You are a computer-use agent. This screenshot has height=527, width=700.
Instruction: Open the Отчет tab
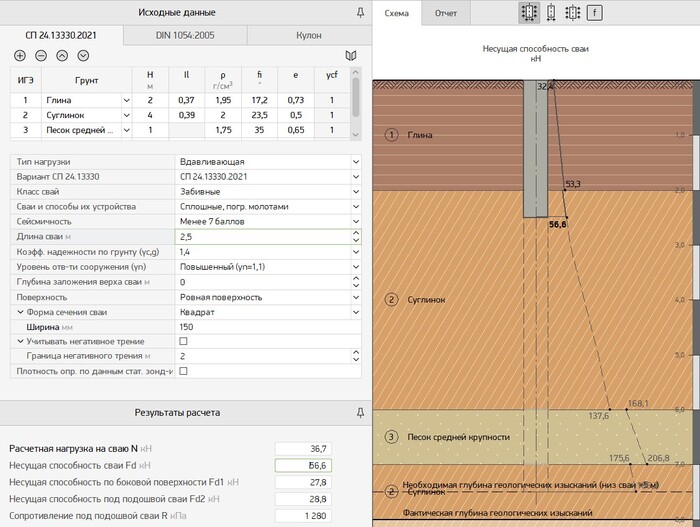point(446,14)
